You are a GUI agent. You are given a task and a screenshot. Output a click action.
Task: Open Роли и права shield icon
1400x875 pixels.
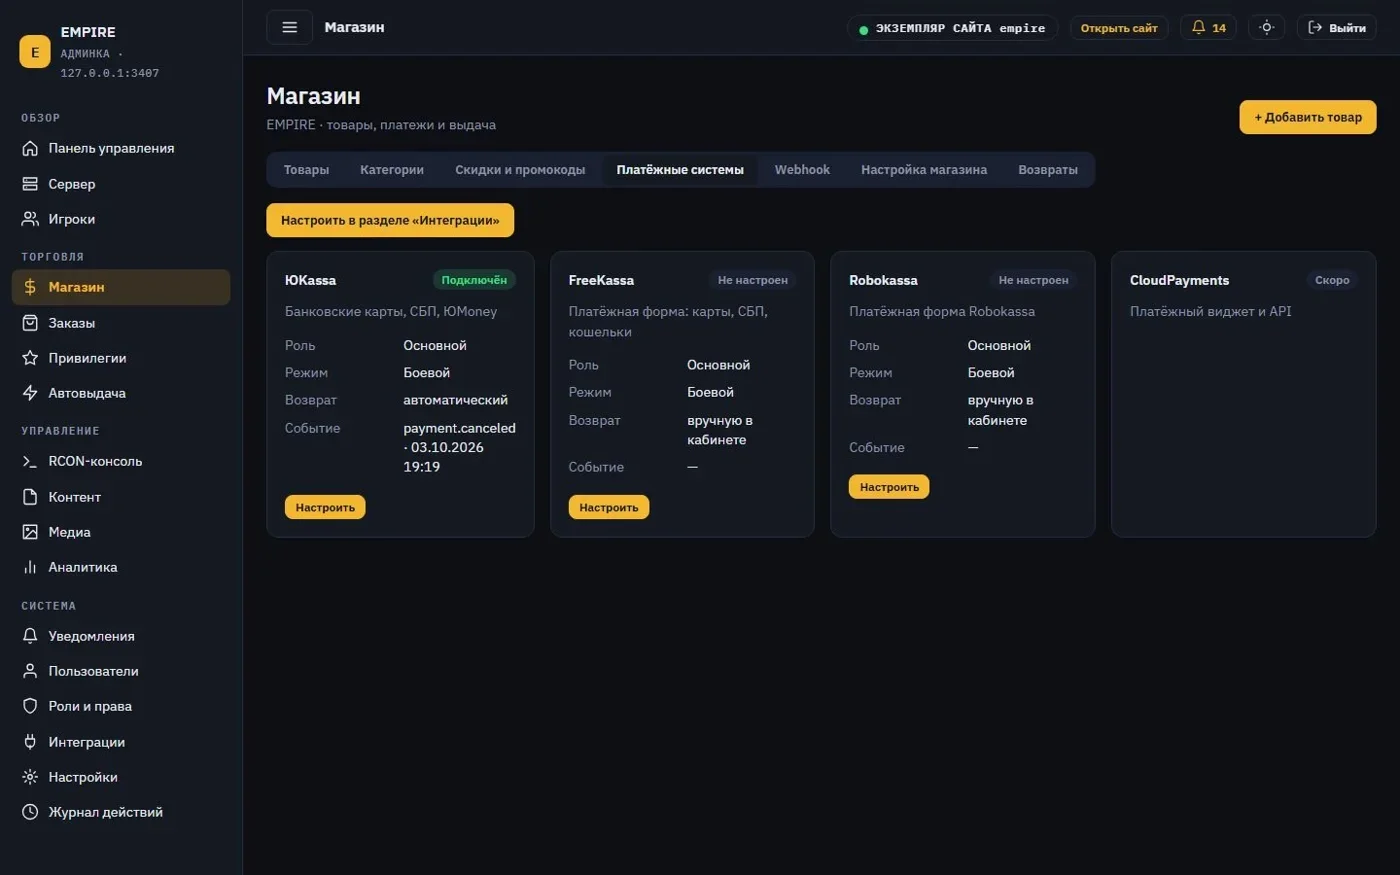click(x=30, y=706)
